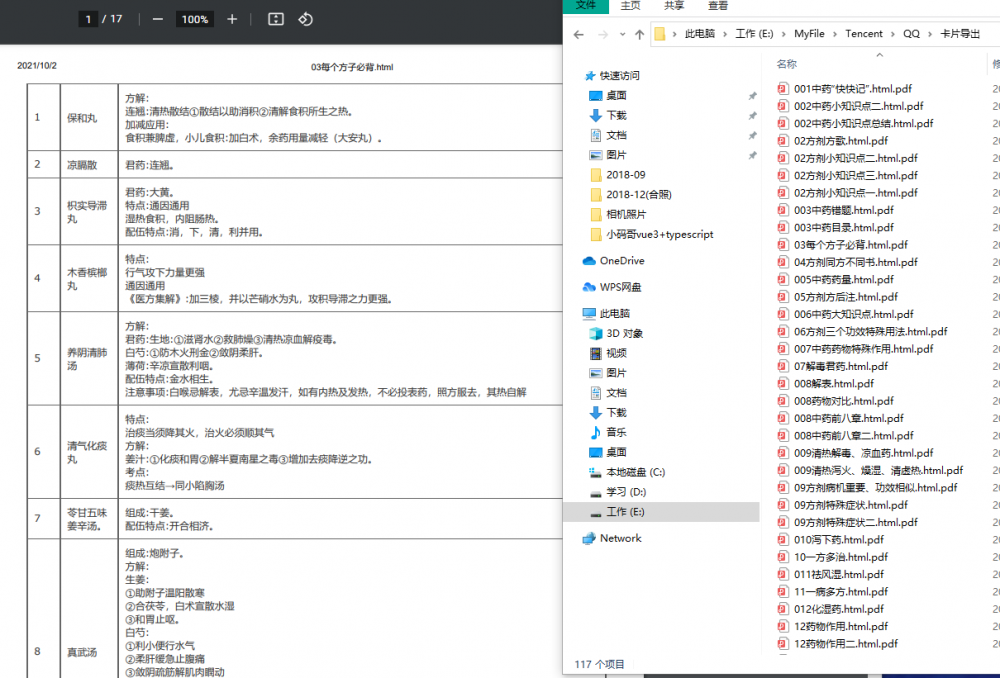
Task: Click the fit-to-page icon in PDF viewer
Action: pyautogui.click(x=276, y=19)
